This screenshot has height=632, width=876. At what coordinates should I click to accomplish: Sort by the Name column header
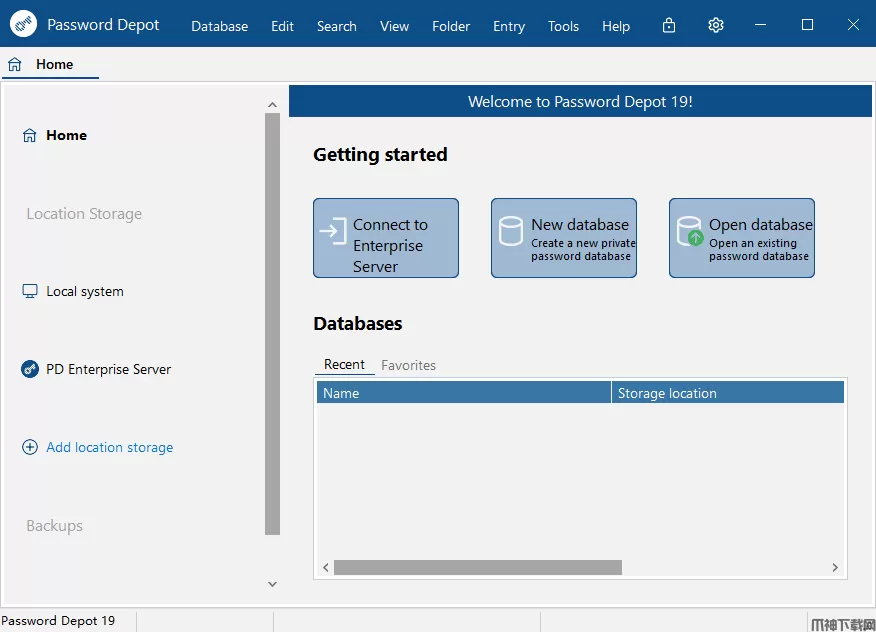tap(463, 393)
